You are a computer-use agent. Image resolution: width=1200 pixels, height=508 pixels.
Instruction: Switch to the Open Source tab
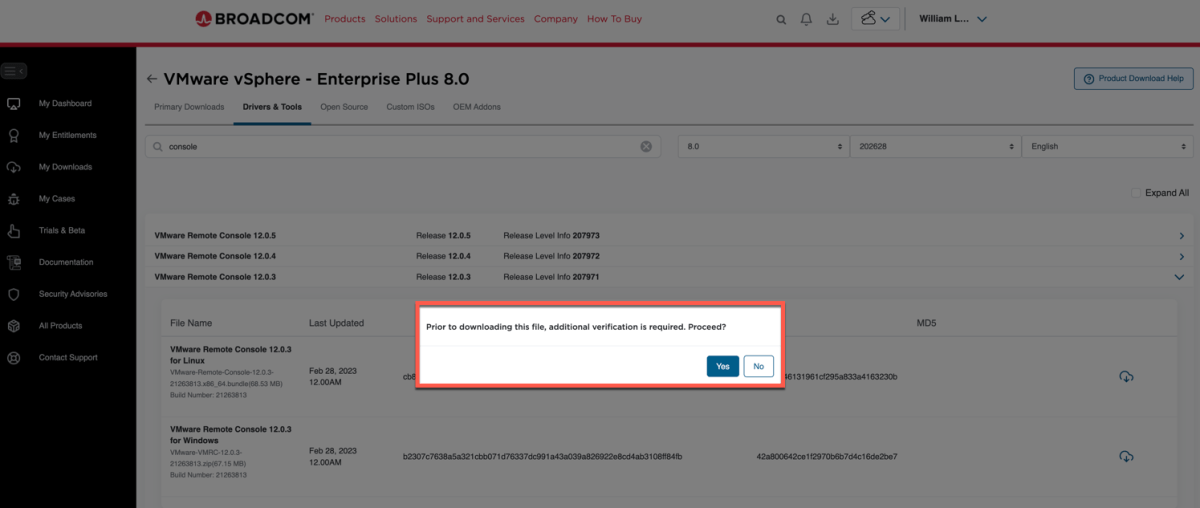click(344, 107)
